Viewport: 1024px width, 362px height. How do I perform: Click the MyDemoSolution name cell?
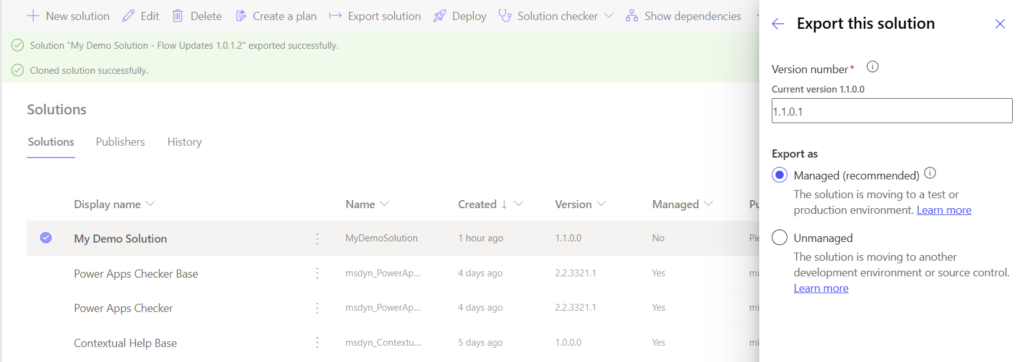(x=381, y=239)
